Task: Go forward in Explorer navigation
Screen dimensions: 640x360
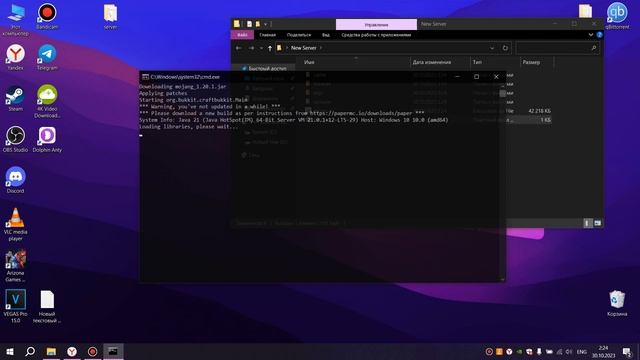Action: pos(251,48)
